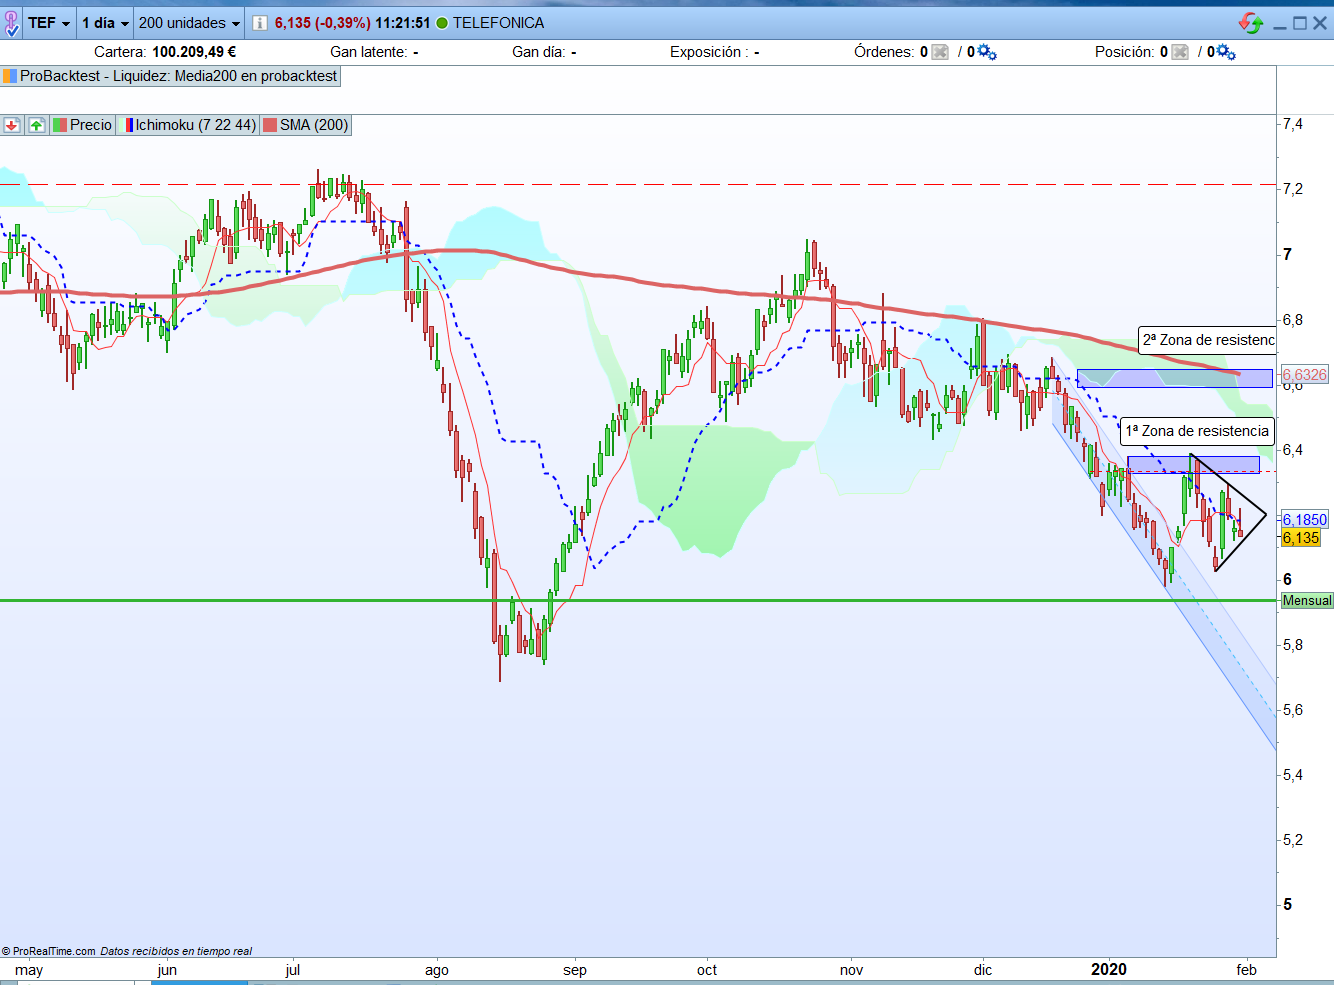
Task: Click the 7,2 price scale label
Action: (1293, 189)
